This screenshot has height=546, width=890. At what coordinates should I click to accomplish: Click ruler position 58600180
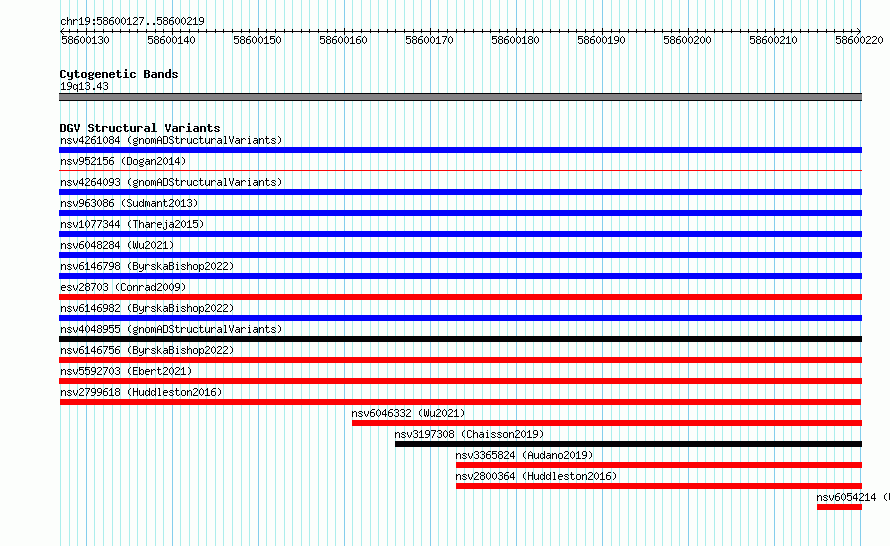515,40
